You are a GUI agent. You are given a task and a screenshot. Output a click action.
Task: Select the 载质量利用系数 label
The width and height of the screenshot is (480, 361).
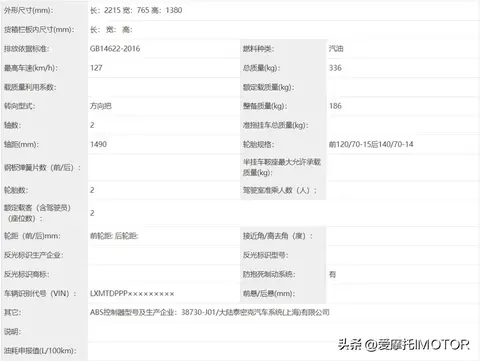(x=30, y=87)
